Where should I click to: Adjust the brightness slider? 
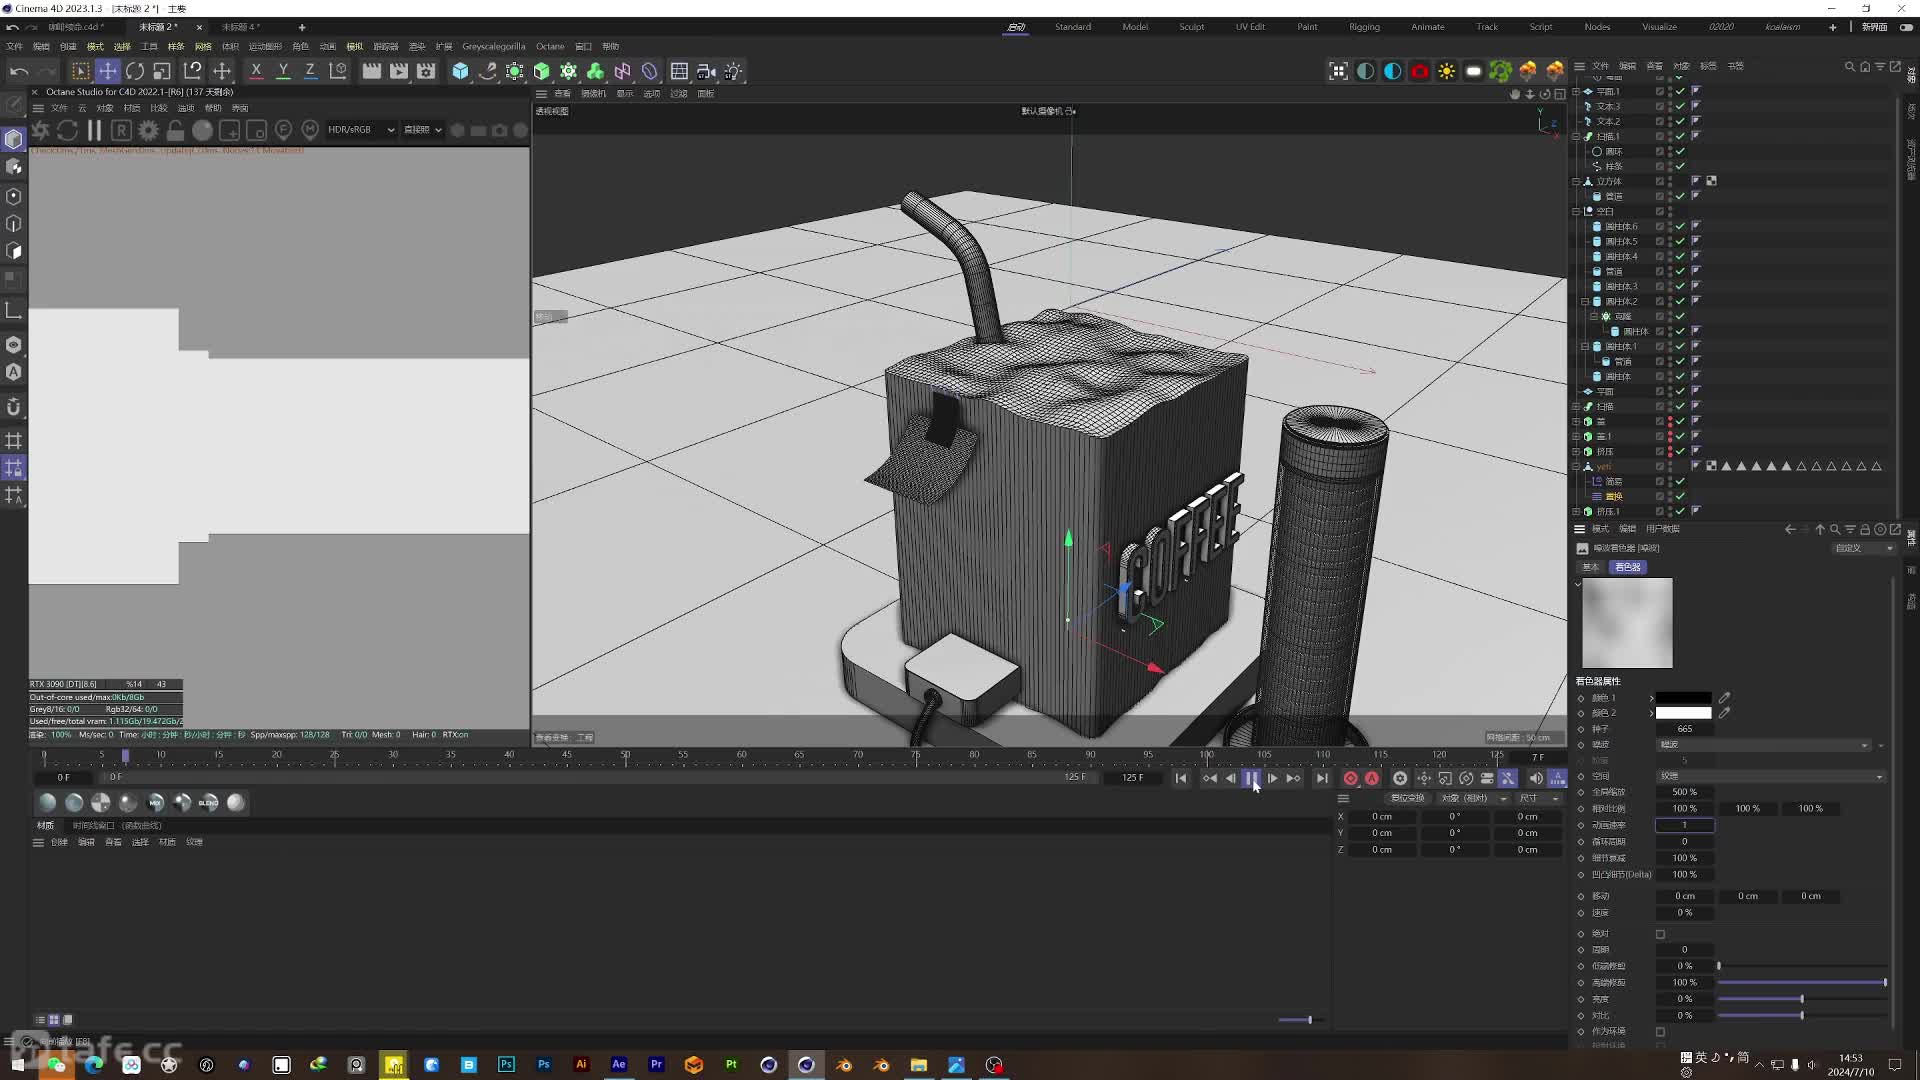pyautogui.click(x=1802, y=999)
